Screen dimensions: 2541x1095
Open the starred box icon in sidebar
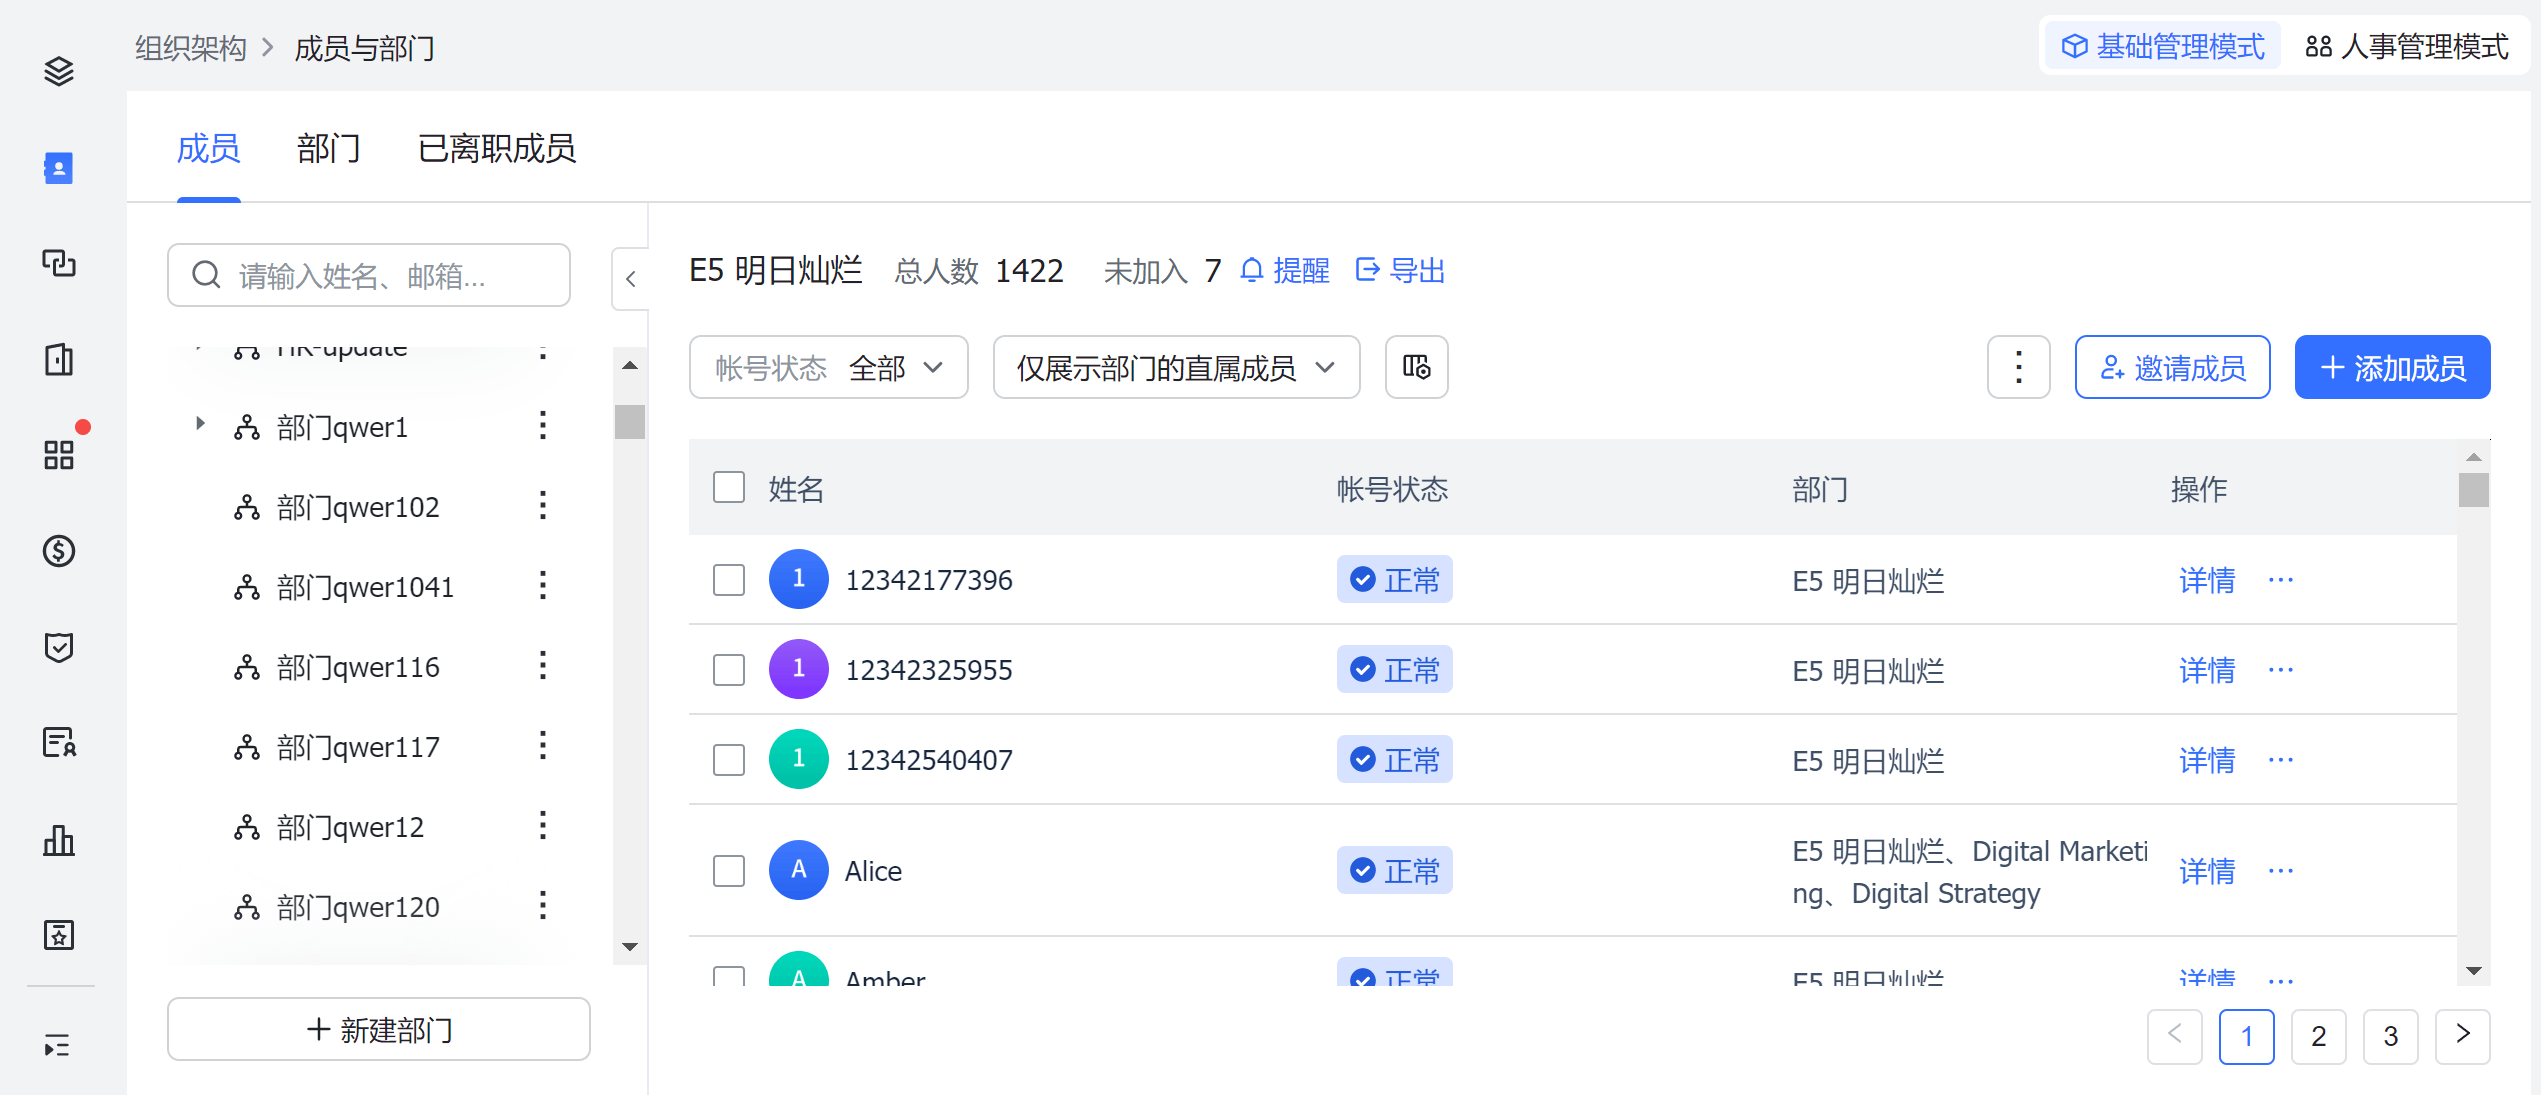point(59,935)
